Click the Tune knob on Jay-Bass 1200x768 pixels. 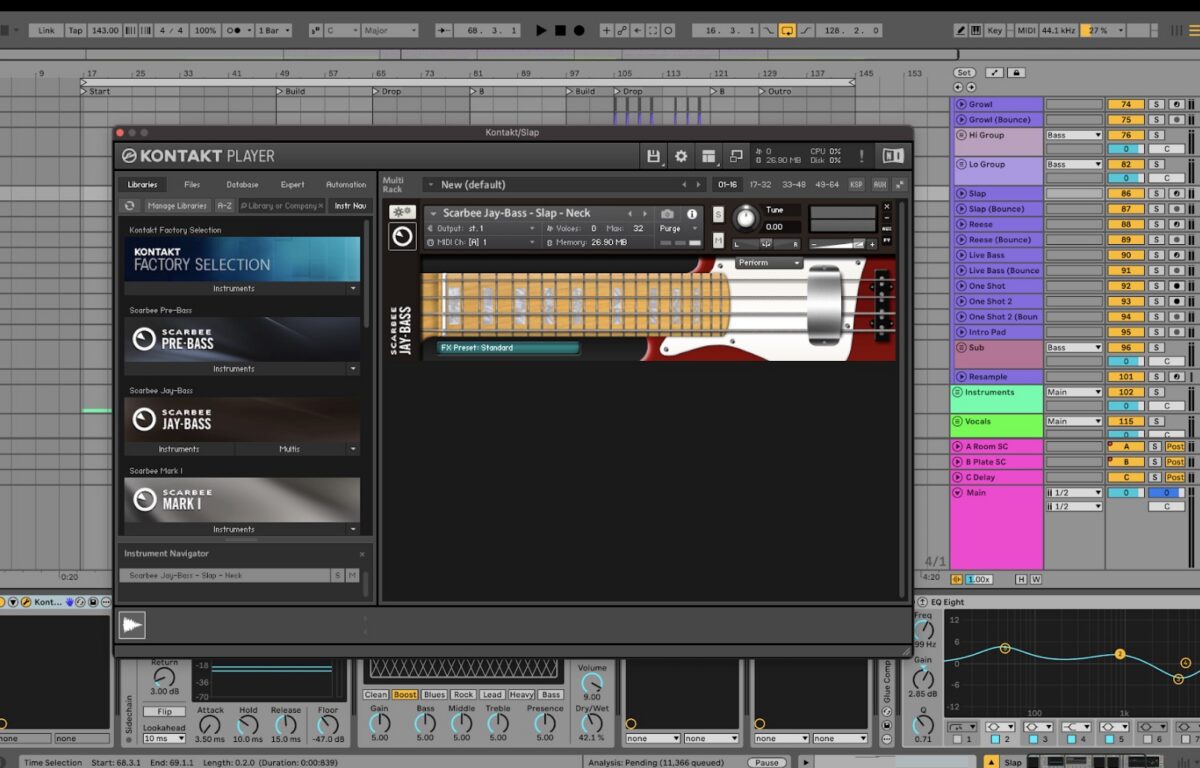point(745,218)
